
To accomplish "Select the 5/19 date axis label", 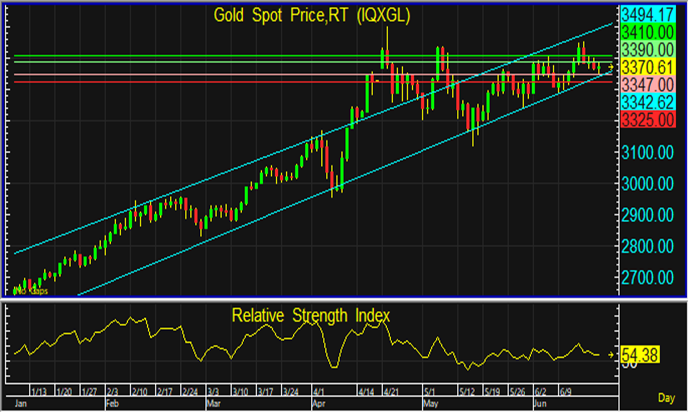I will coord(492,392).
